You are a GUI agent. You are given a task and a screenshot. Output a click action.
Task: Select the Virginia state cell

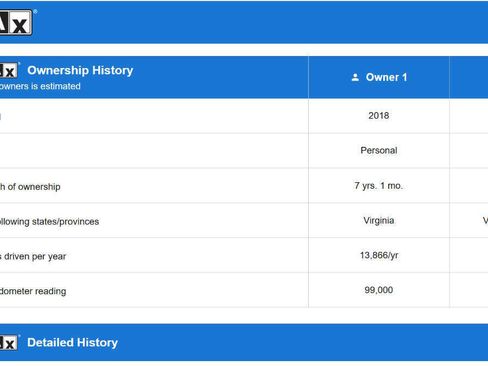click(x=379, y=220)
